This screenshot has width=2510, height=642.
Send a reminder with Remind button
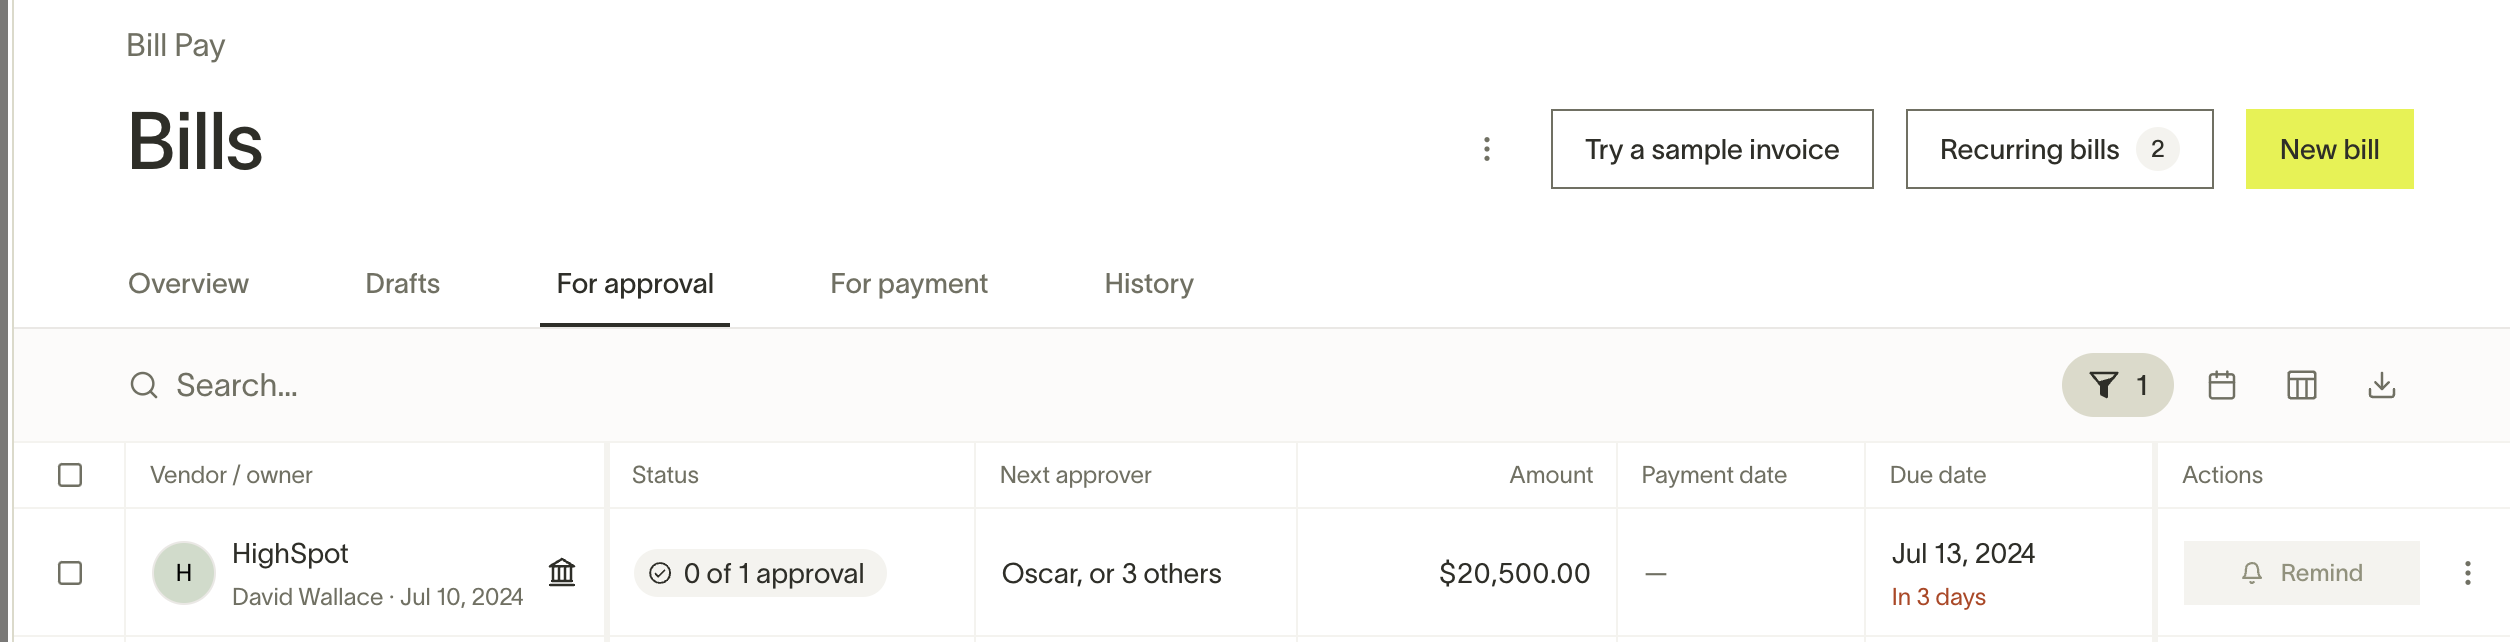point(2302,573)
